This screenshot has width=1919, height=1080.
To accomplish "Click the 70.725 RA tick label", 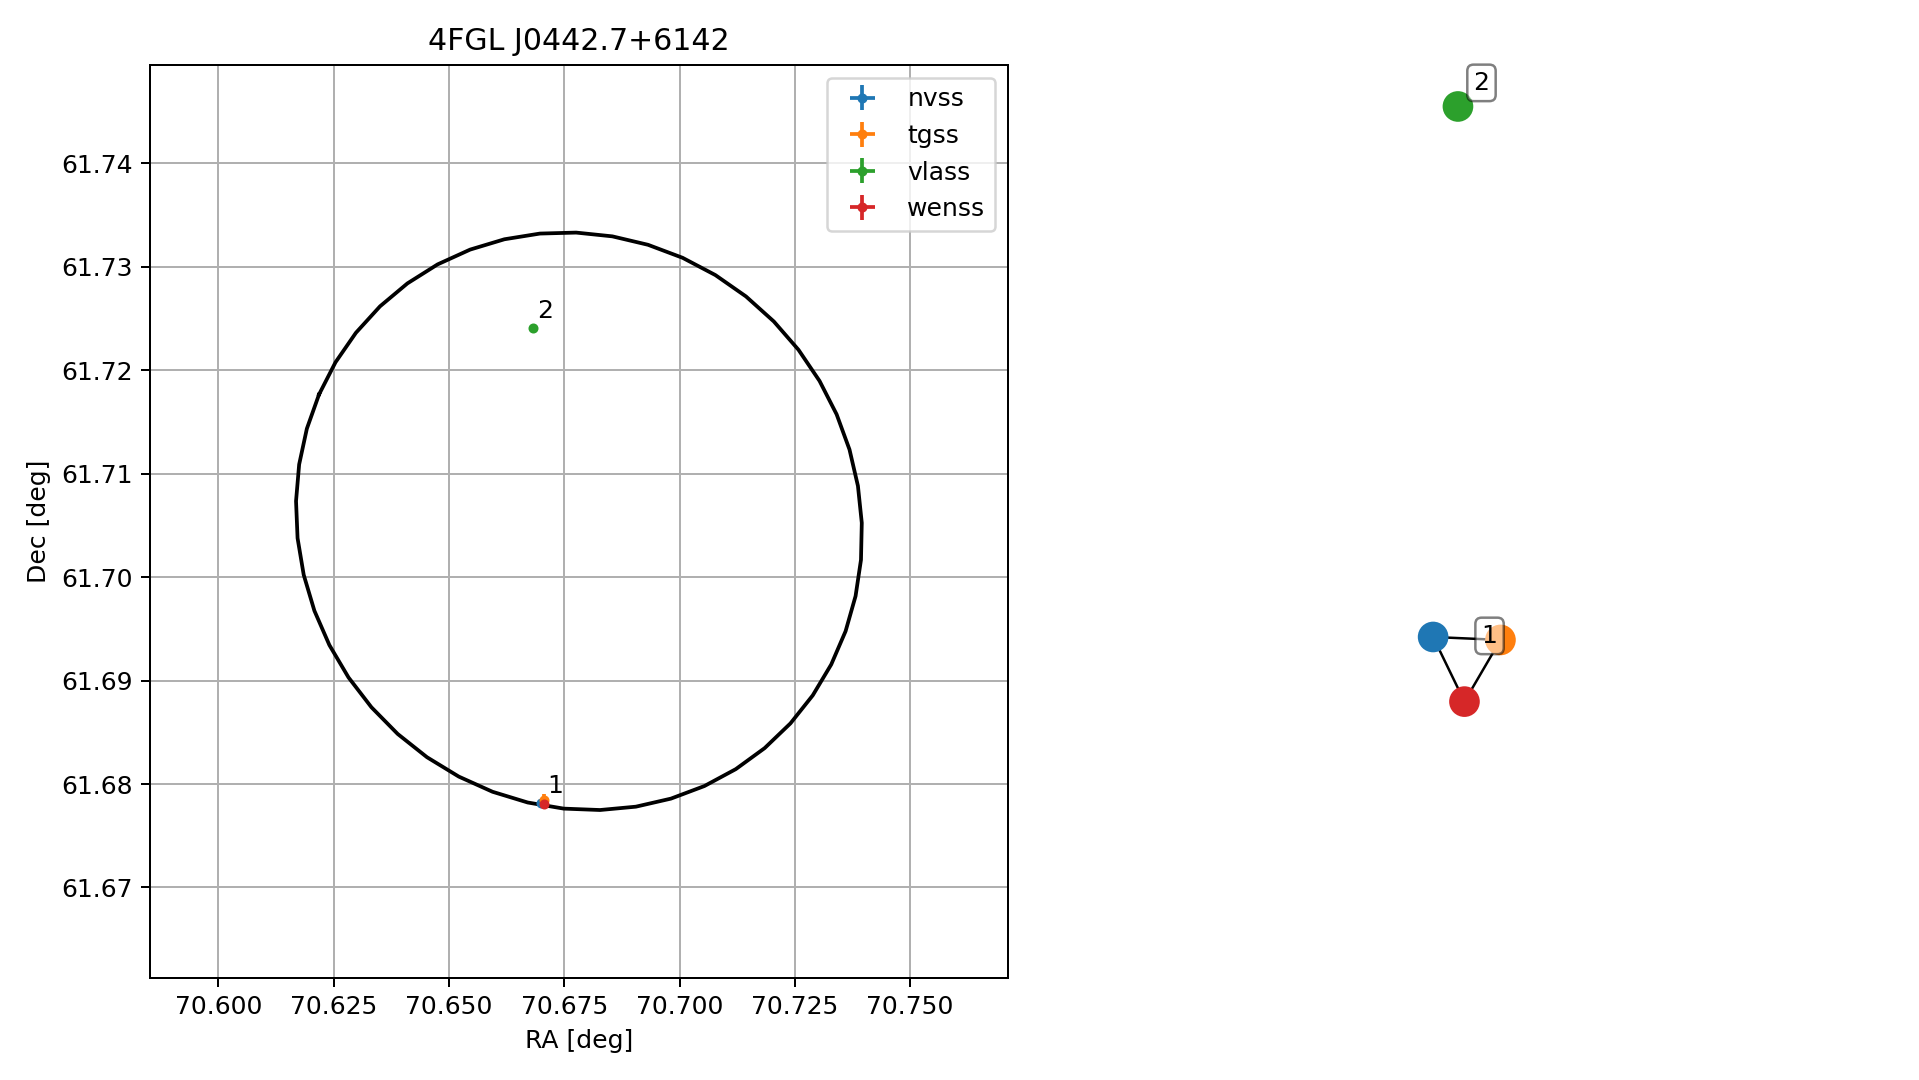I will tap(795, 1006).
